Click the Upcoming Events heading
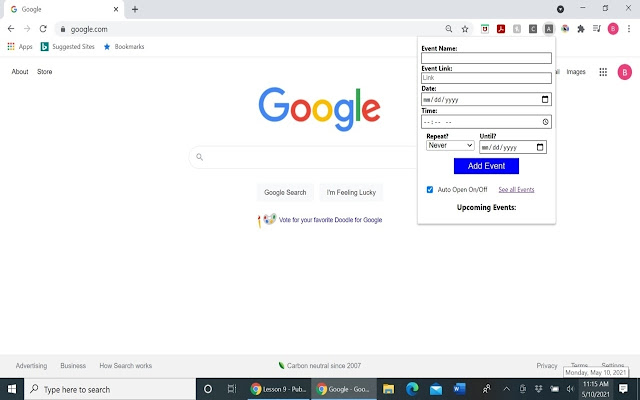This screenshot has width=640, height=400. (x=486, y=207)
